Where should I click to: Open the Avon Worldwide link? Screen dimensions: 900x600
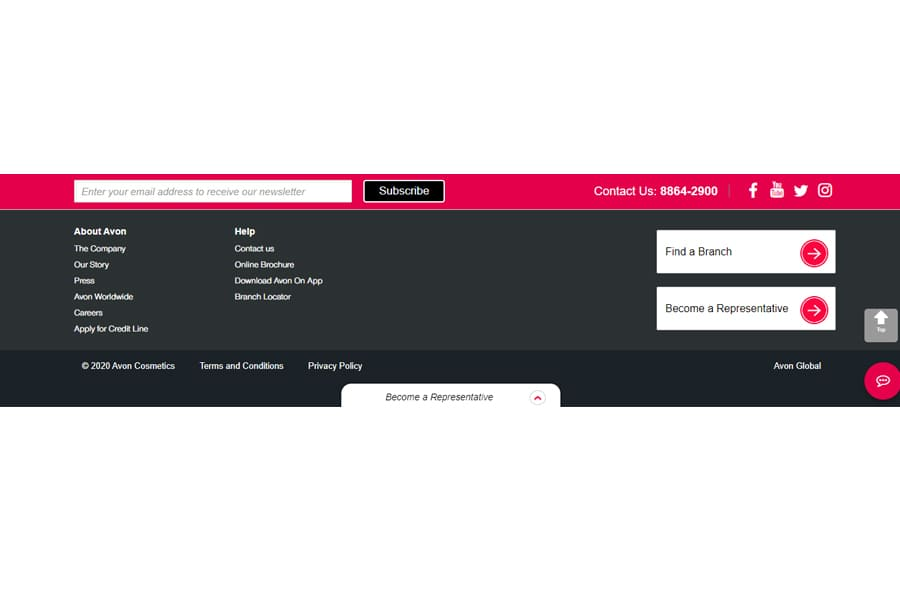point(103,297)
